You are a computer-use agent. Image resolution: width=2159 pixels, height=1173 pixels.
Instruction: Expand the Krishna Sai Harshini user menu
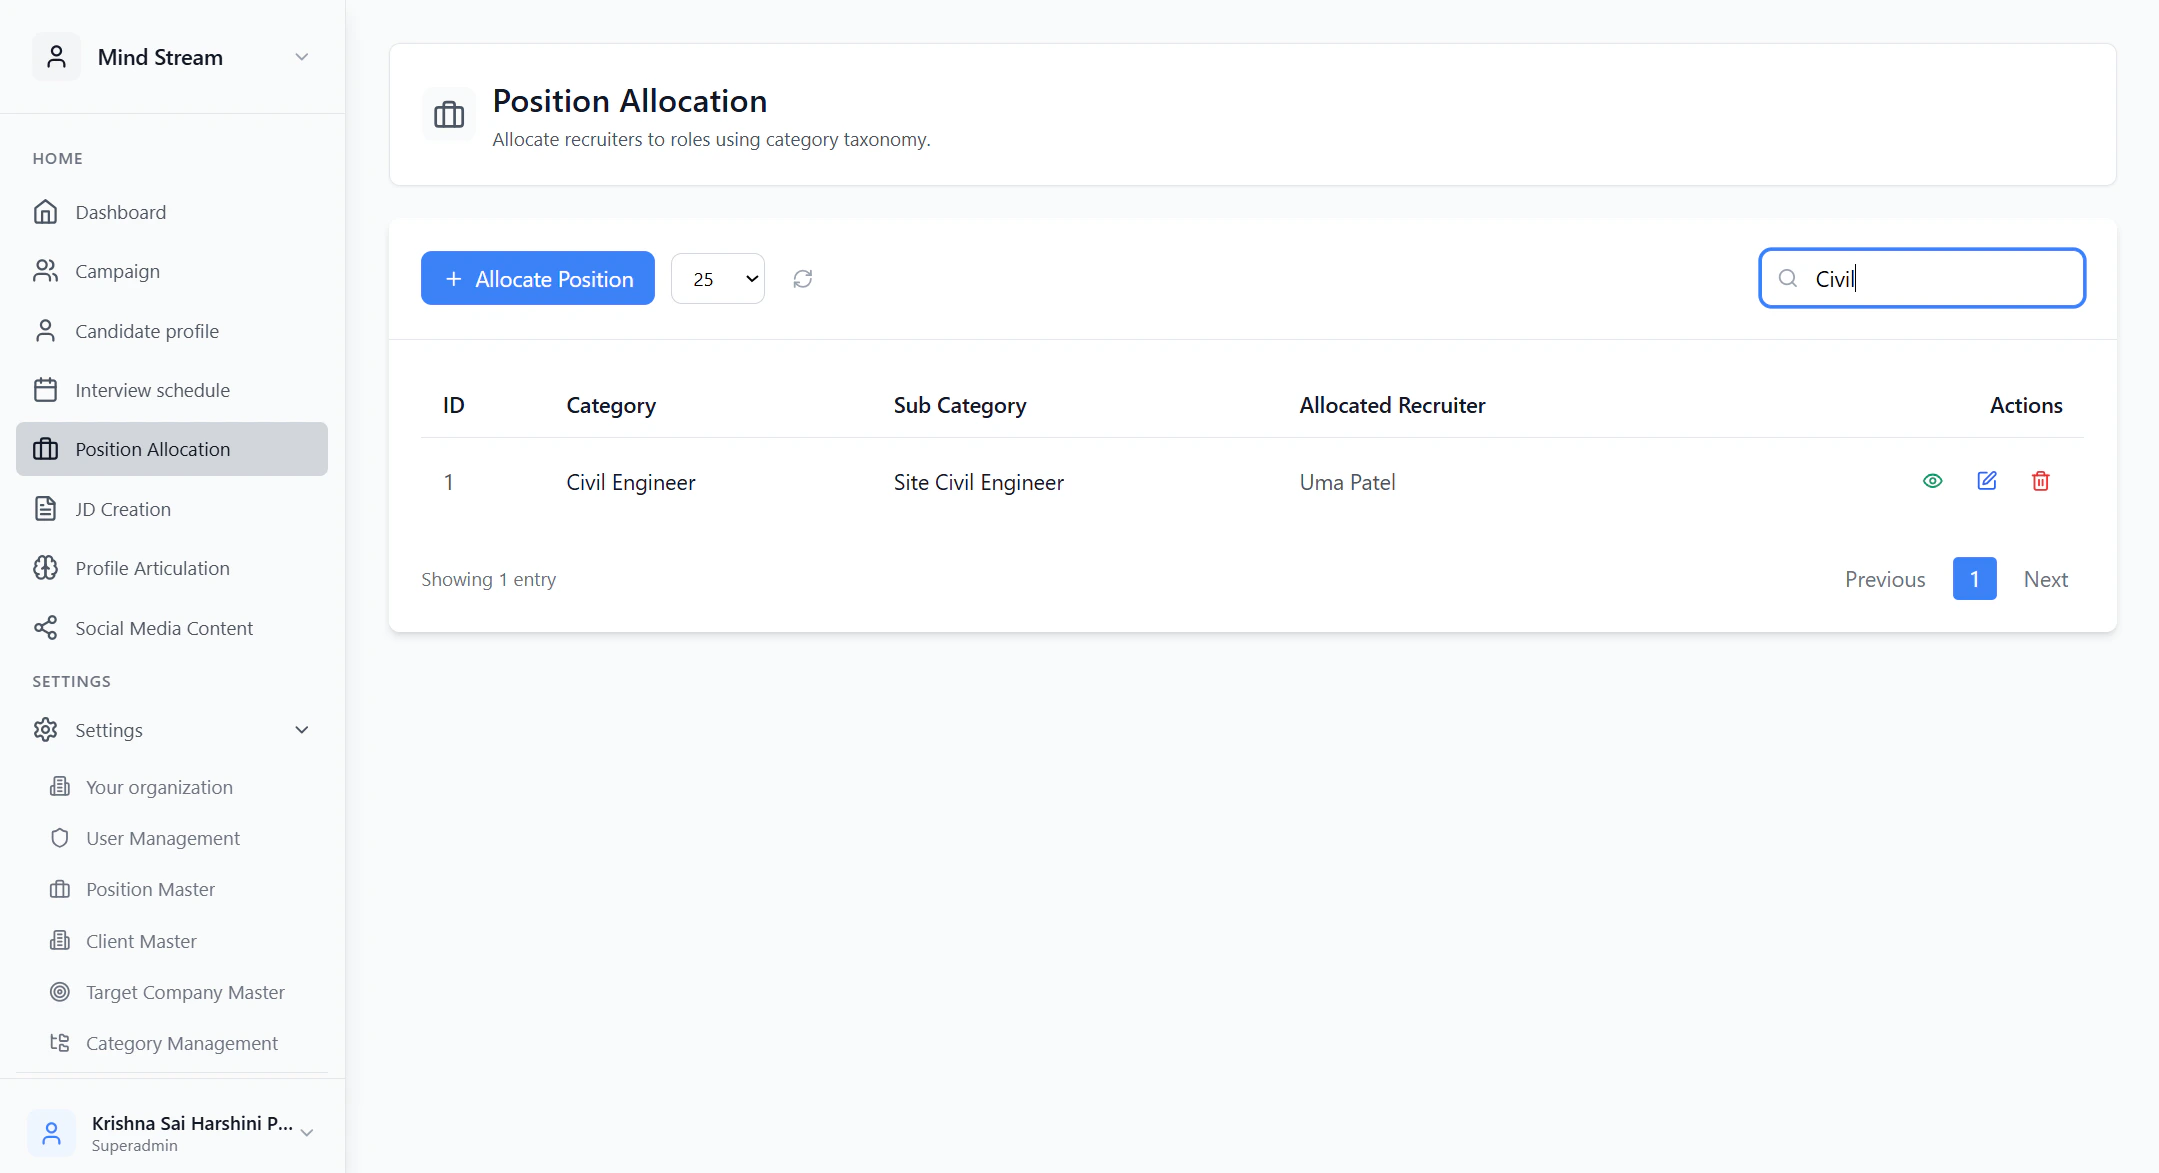pyautogui.click(x=307, y=1132)
